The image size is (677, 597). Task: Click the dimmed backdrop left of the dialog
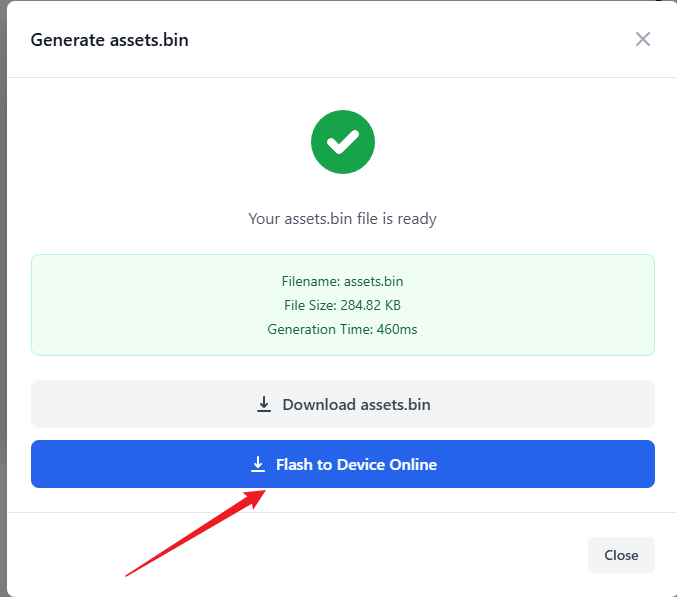3,300
